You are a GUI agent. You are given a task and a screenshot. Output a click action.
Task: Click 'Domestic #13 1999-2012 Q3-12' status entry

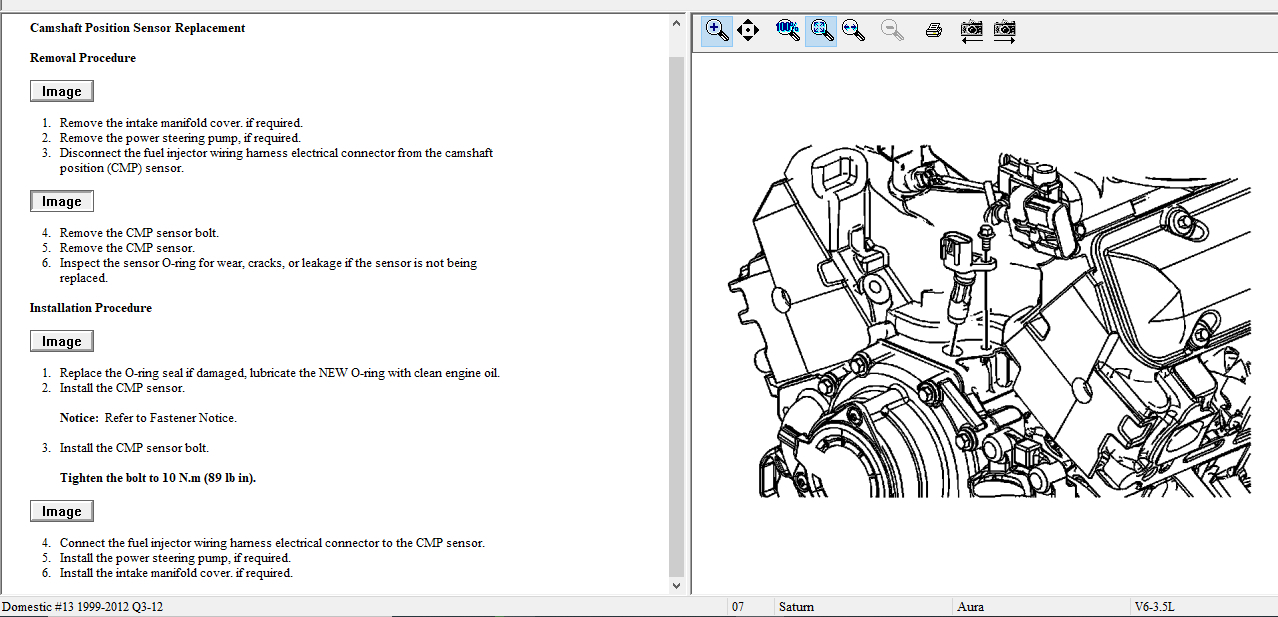tap(82, 607)
